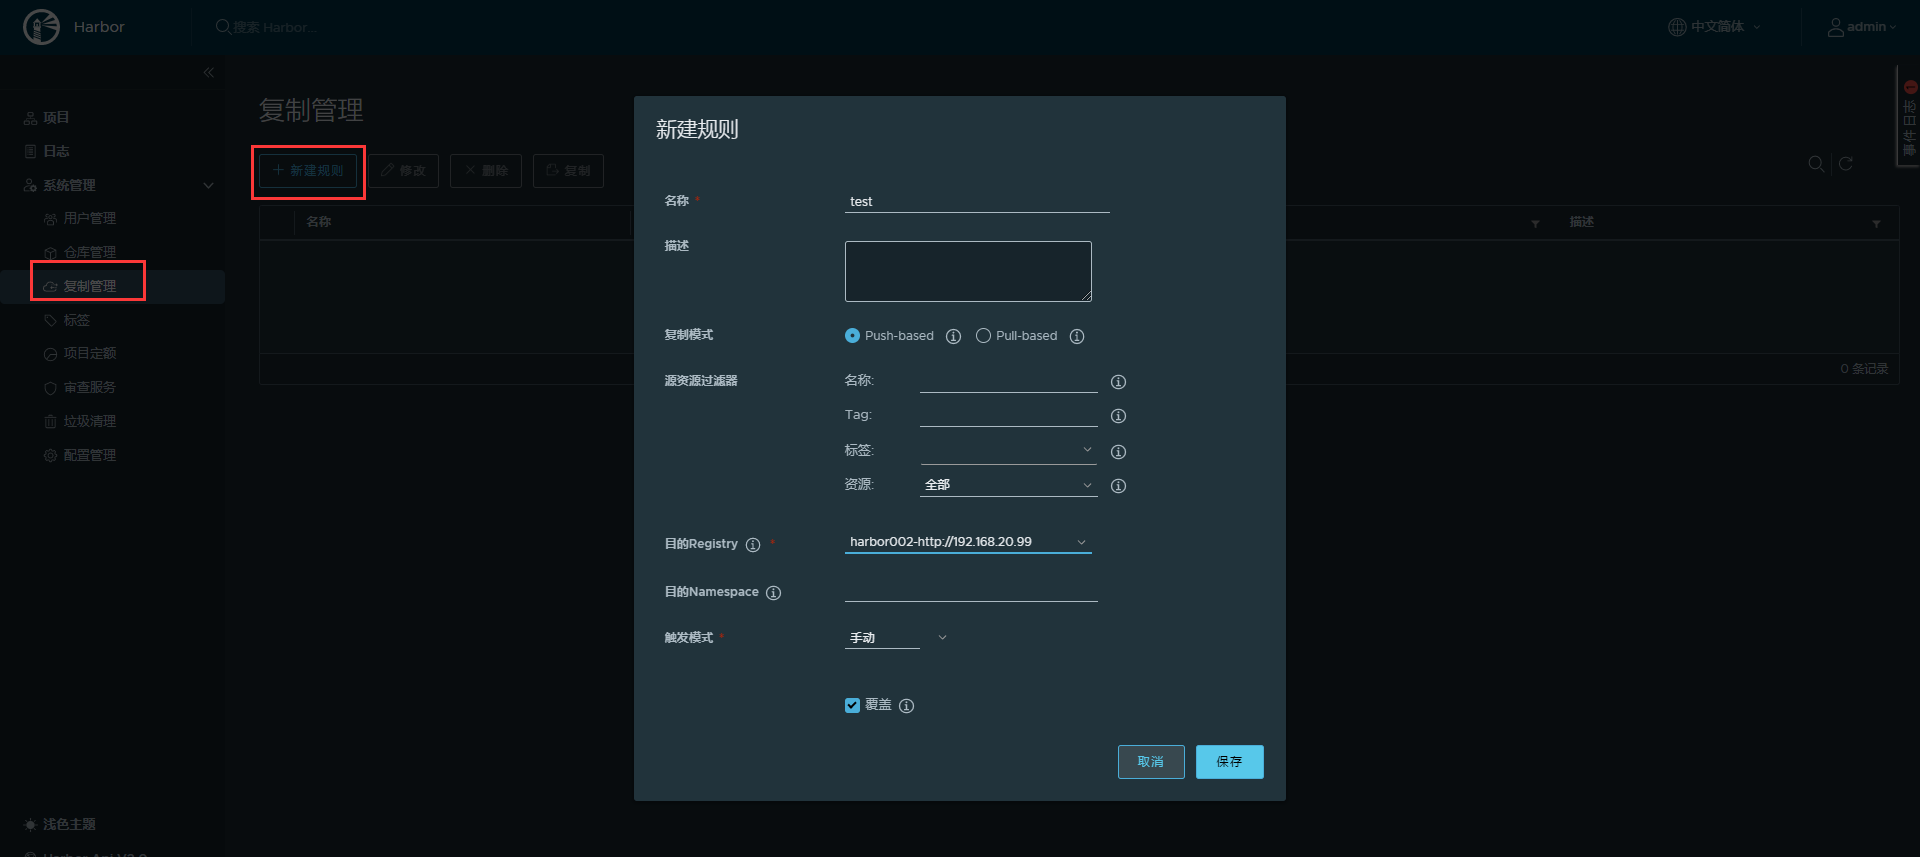The width and height of the screenshot is (1920, 857).
Task: Show info for the Tag filter
Action: (1119, 416)
